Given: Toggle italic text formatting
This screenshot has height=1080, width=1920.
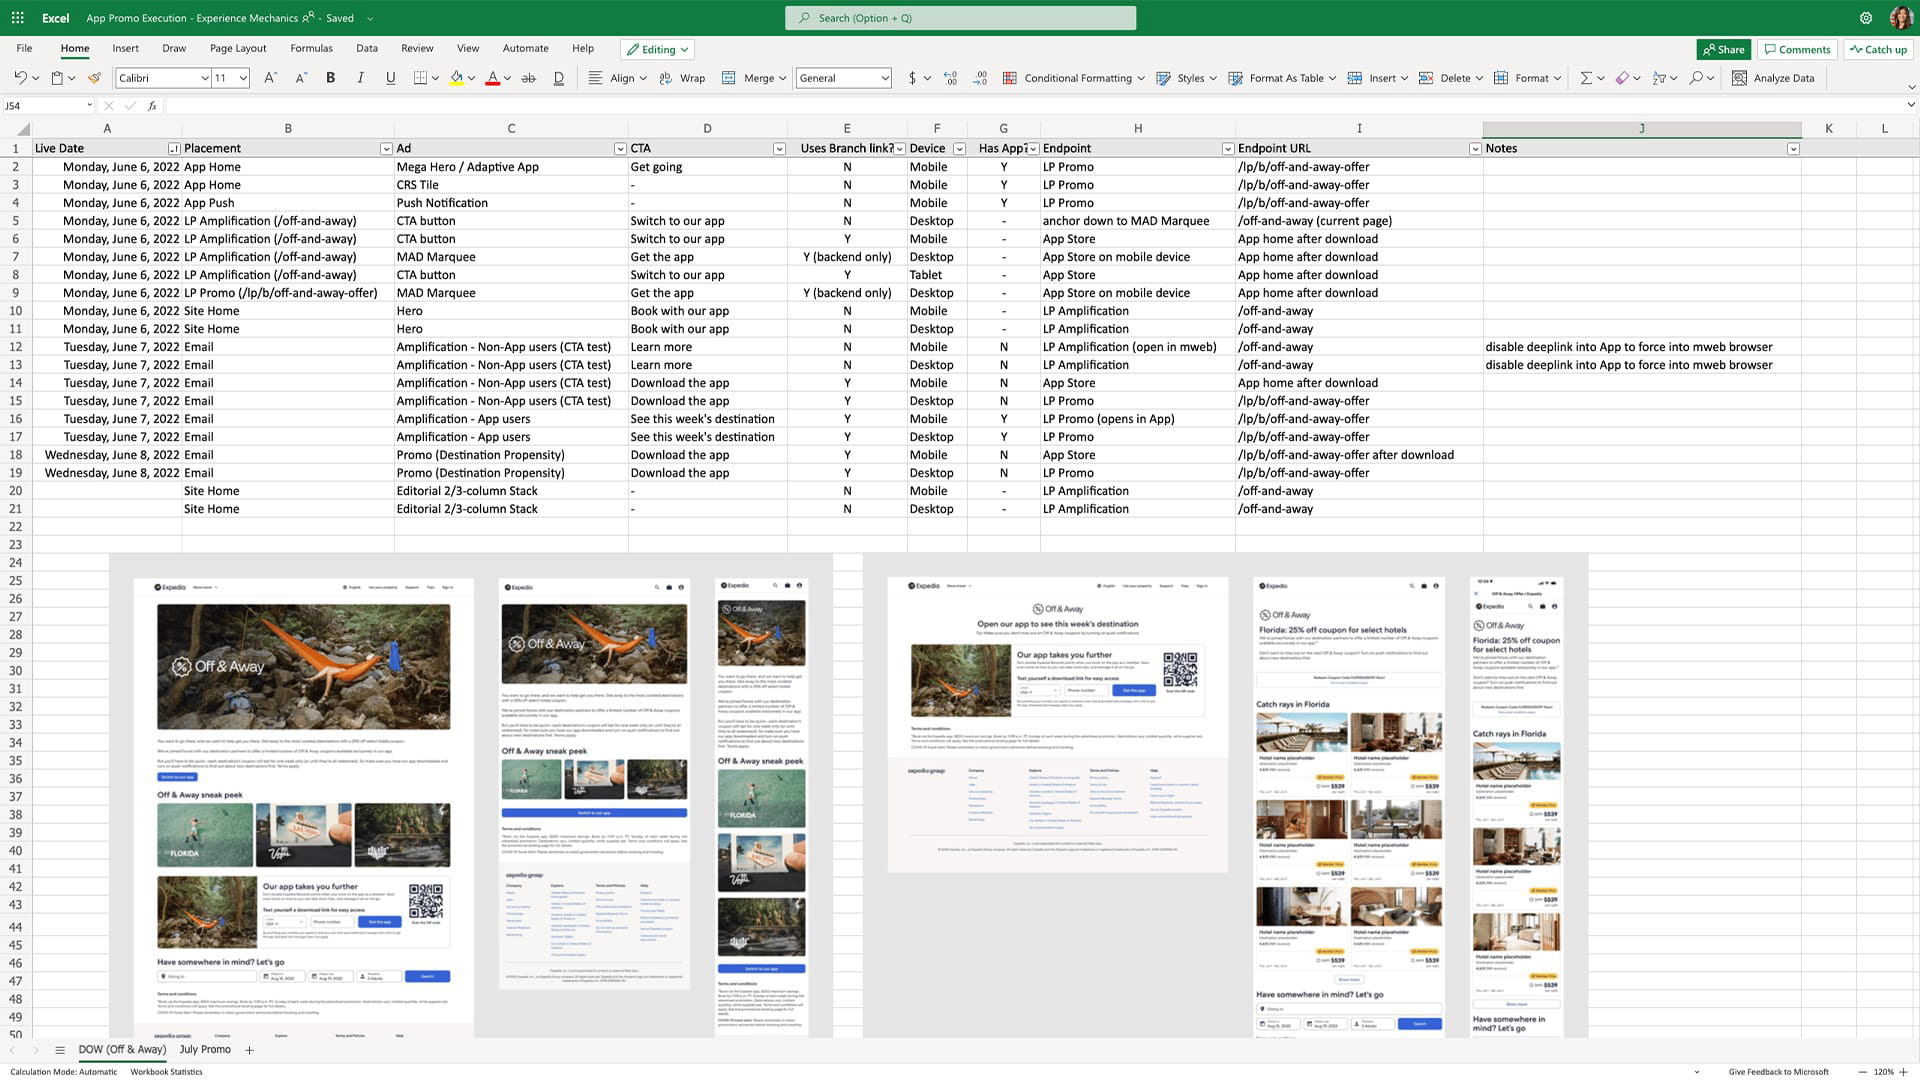Looking at the screenshot, I should (360, 78).
